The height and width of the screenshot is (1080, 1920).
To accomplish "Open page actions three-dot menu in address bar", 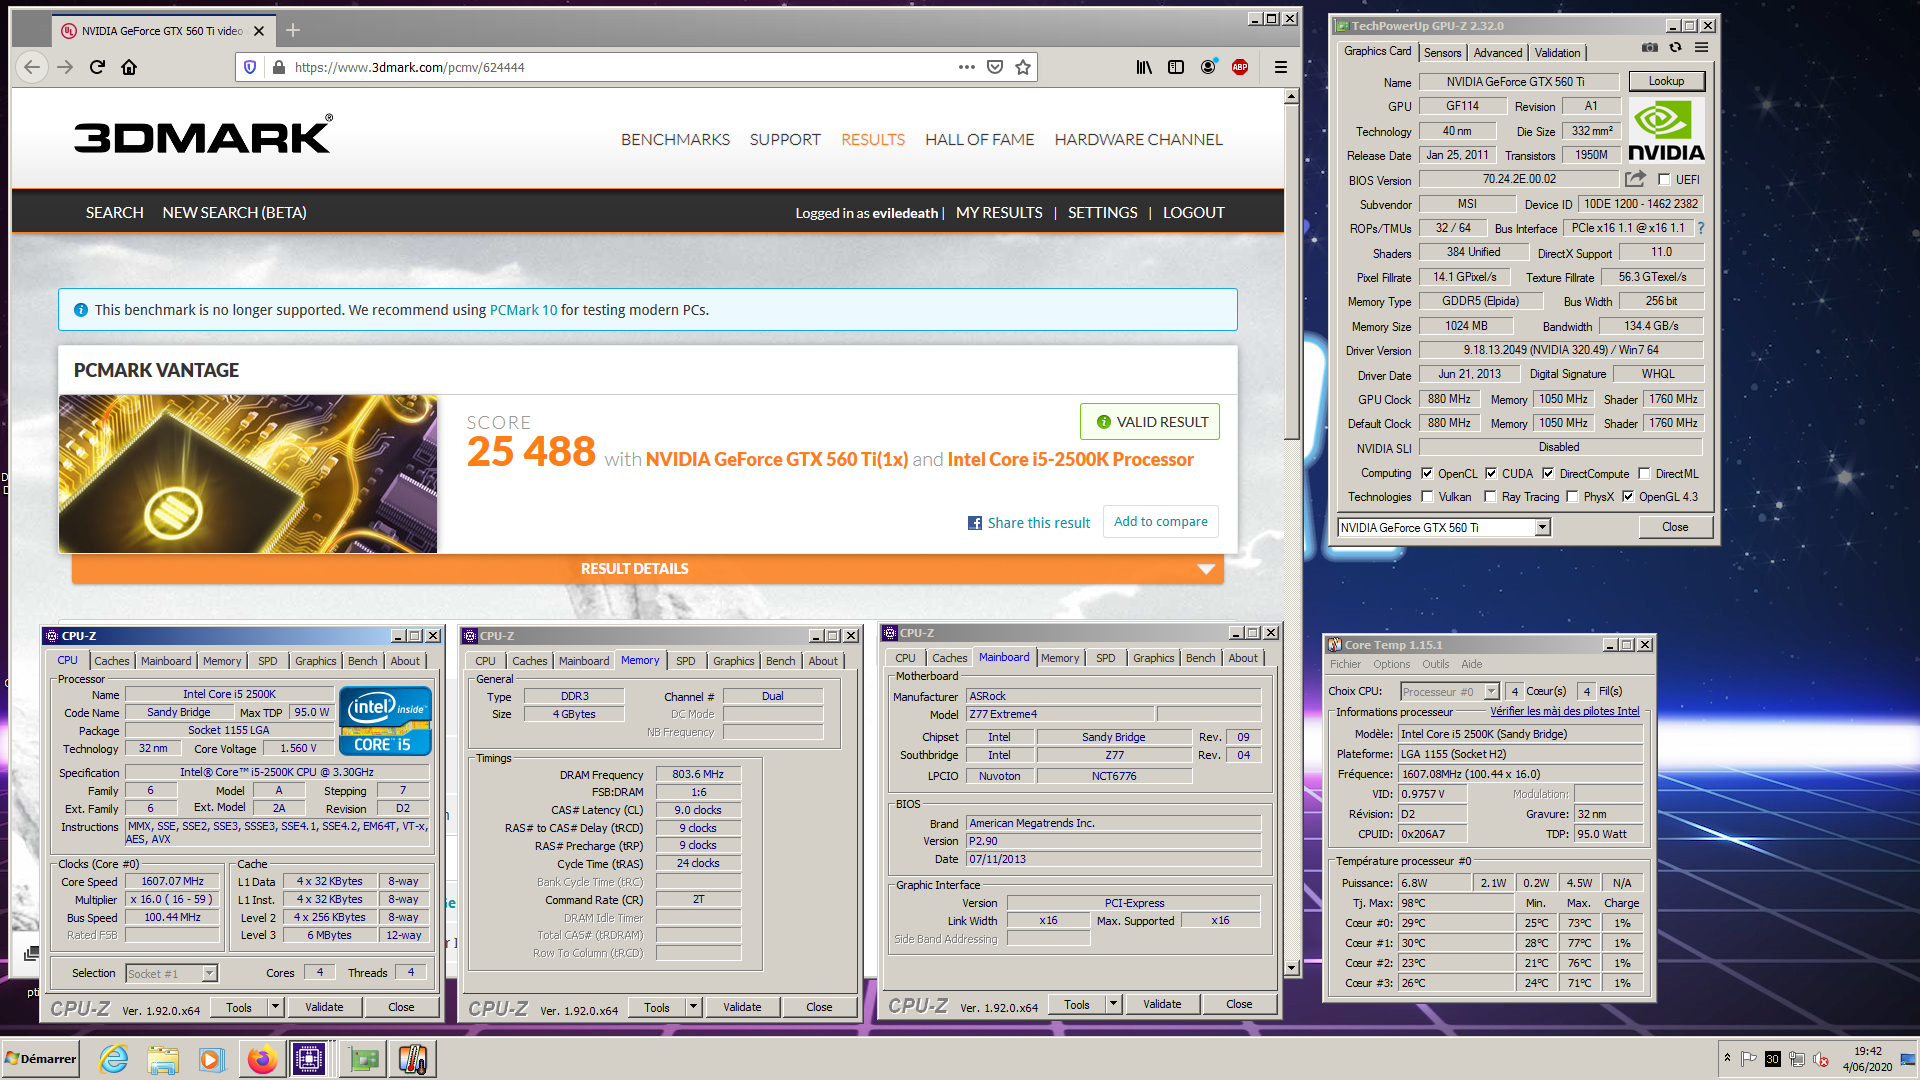I will (x=966, y=67).
